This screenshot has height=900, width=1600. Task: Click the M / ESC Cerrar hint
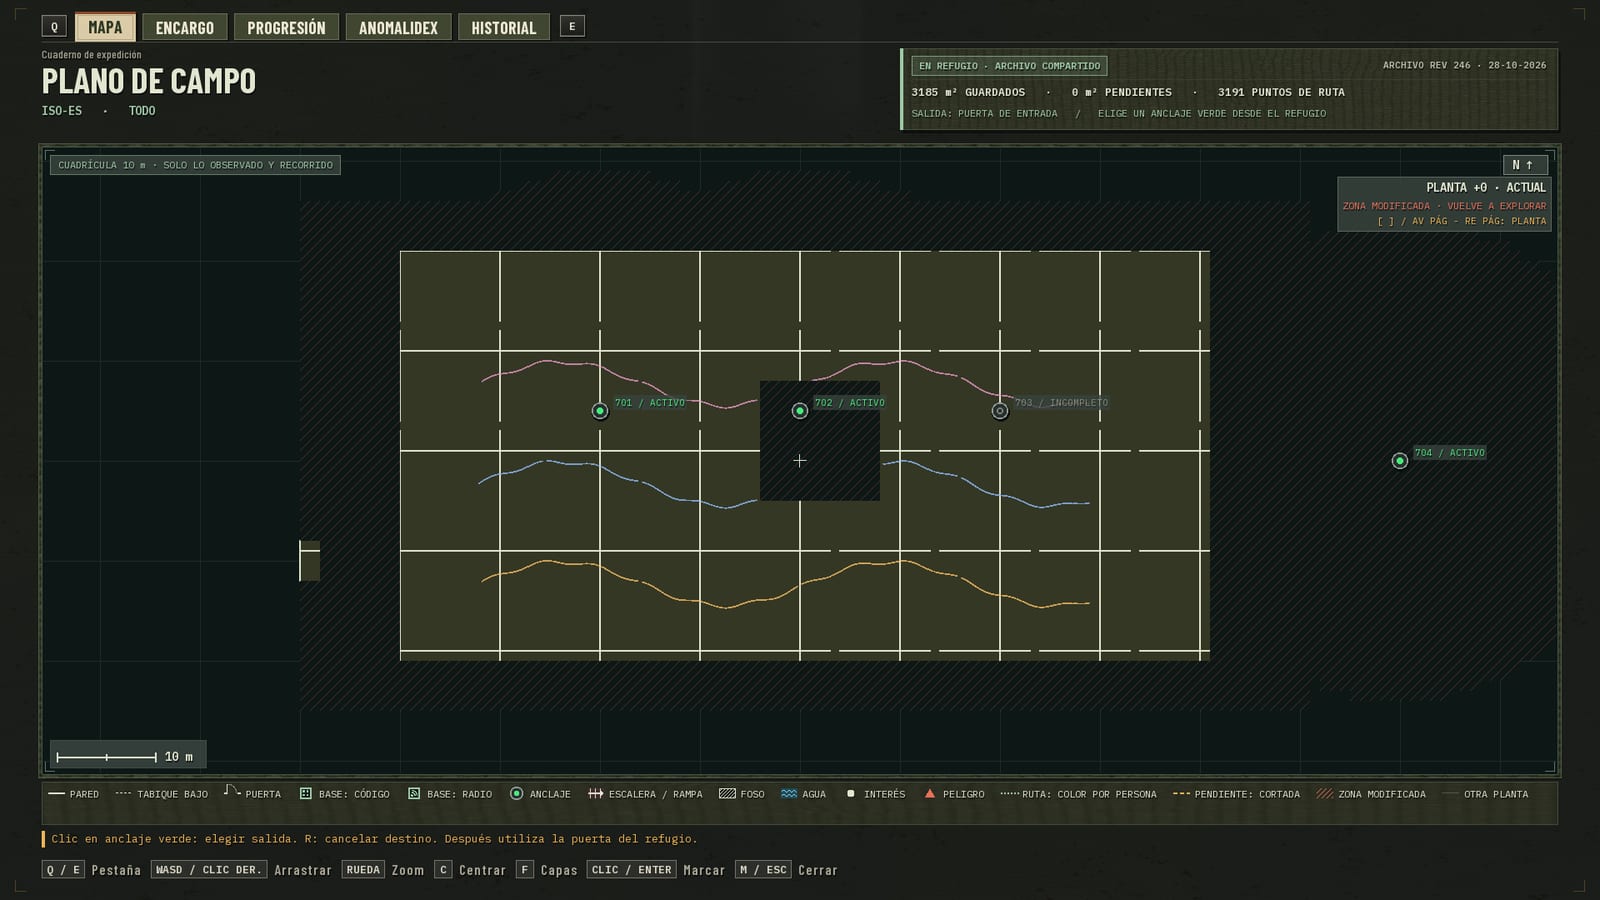(x=786, y=870)
